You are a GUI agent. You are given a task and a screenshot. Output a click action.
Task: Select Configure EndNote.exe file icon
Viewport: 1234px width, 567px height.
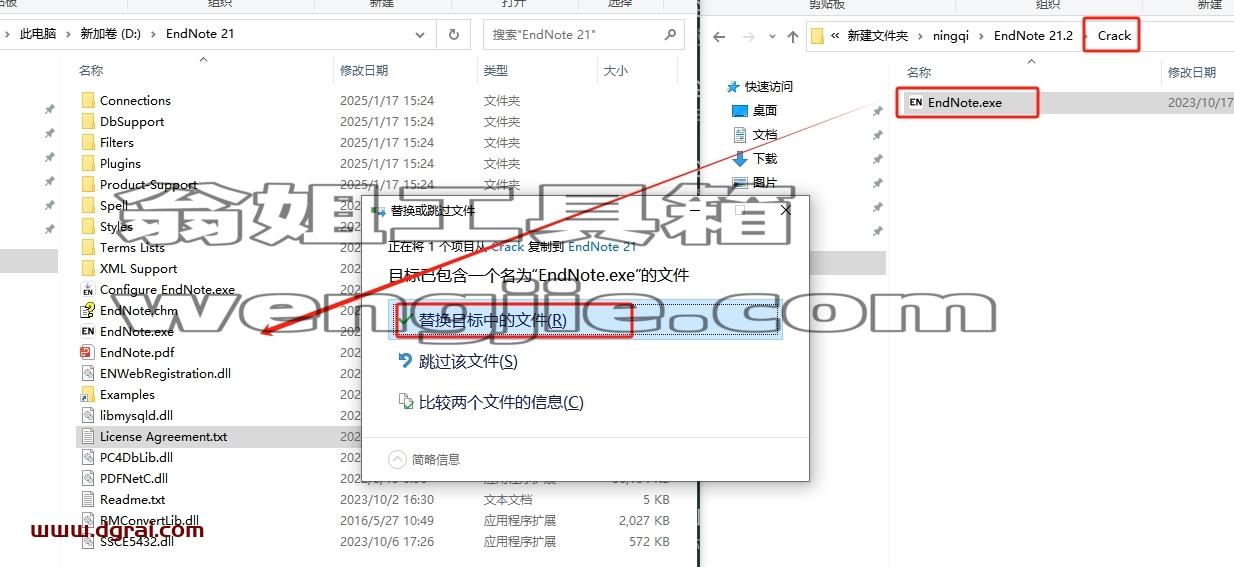click(88, 289)
